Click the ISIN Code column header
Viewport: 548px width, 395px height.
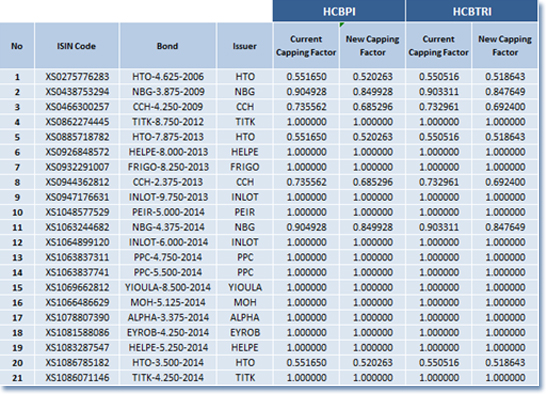coord(77,46)
